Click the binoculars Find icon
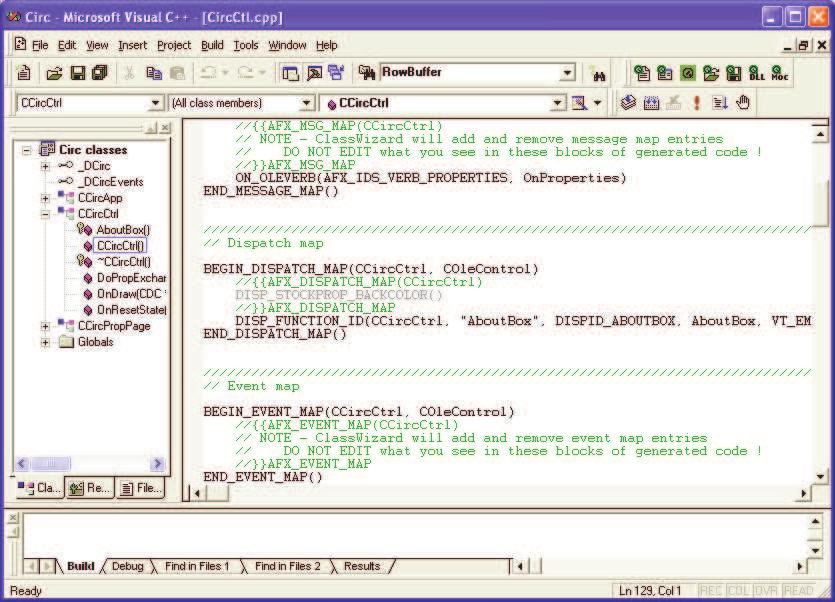The image size is (835, 602). (x=599, y=75)
